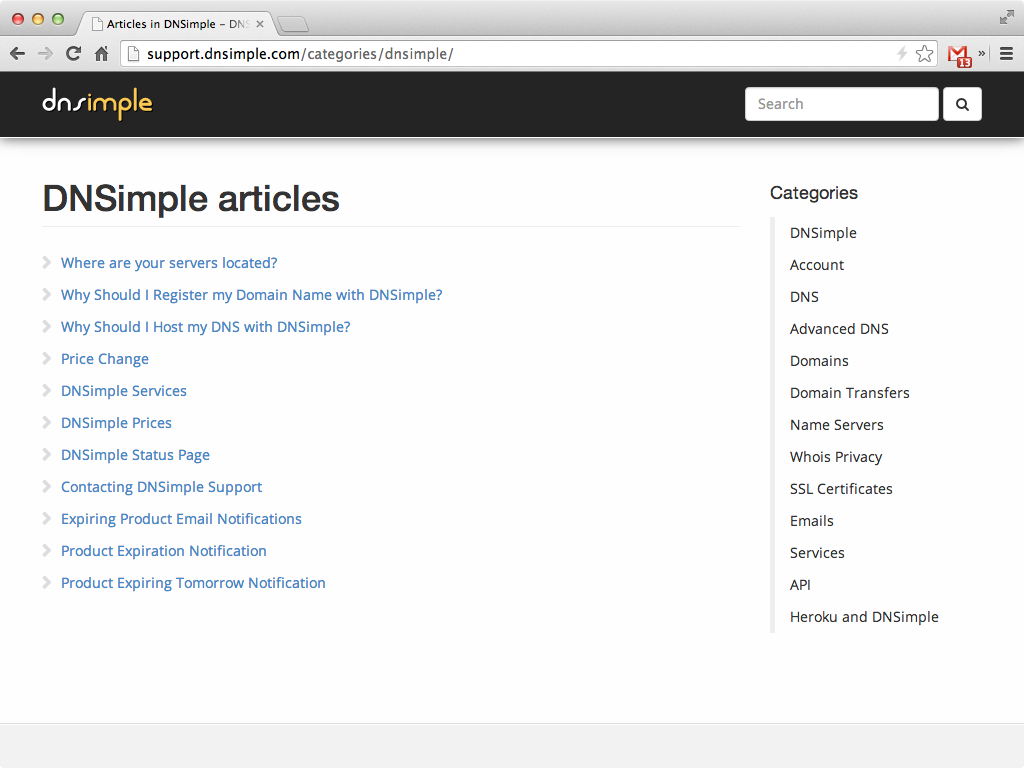
Task: Open Contacting DNSimple Support article
Action: point(161,487)
